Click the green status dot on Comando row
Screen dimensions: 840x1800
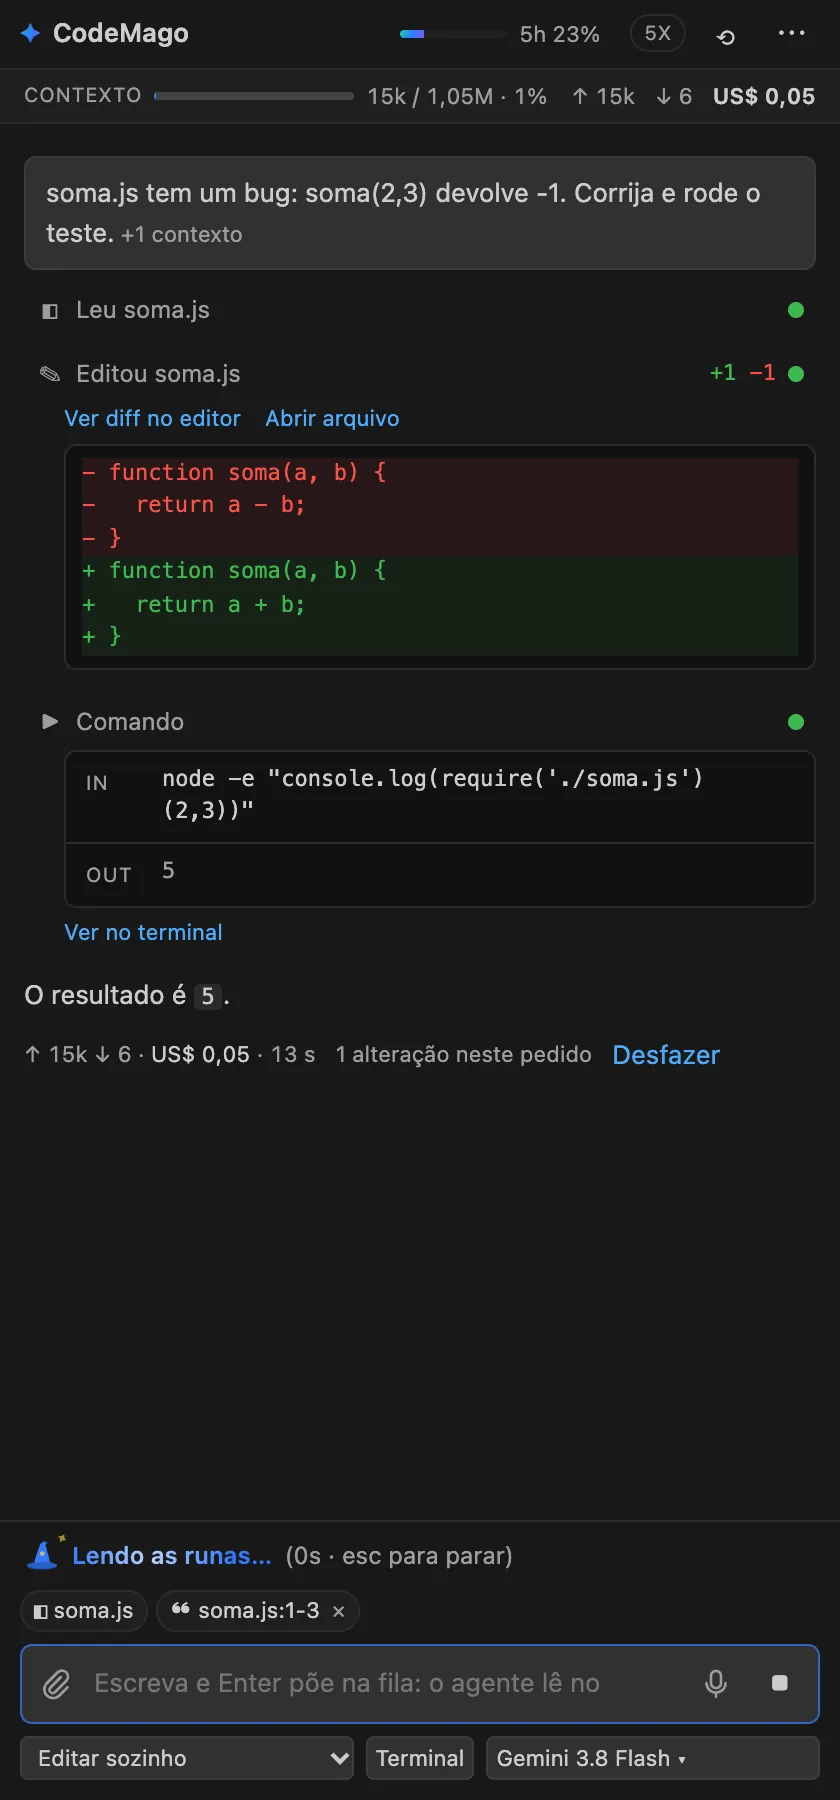[796, 722]
